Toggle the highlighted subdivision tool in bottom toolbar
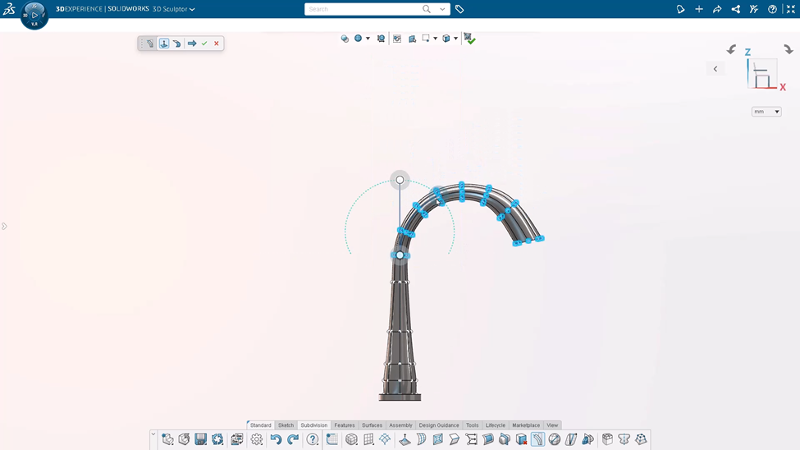Screen dimensions: 800x450 coord(538,439)
